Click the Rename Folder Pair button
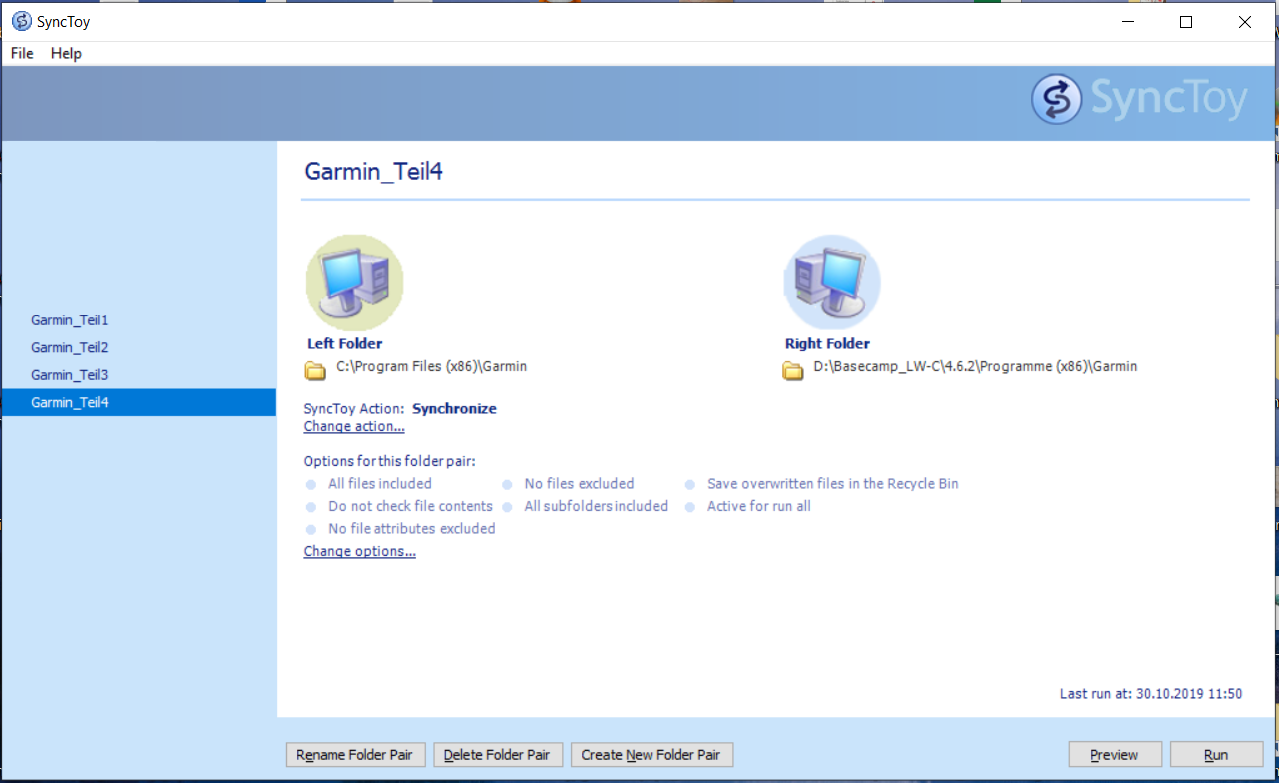Image resolution: width=1279 pixels, height=783 pixels. (x=356, y=755)
